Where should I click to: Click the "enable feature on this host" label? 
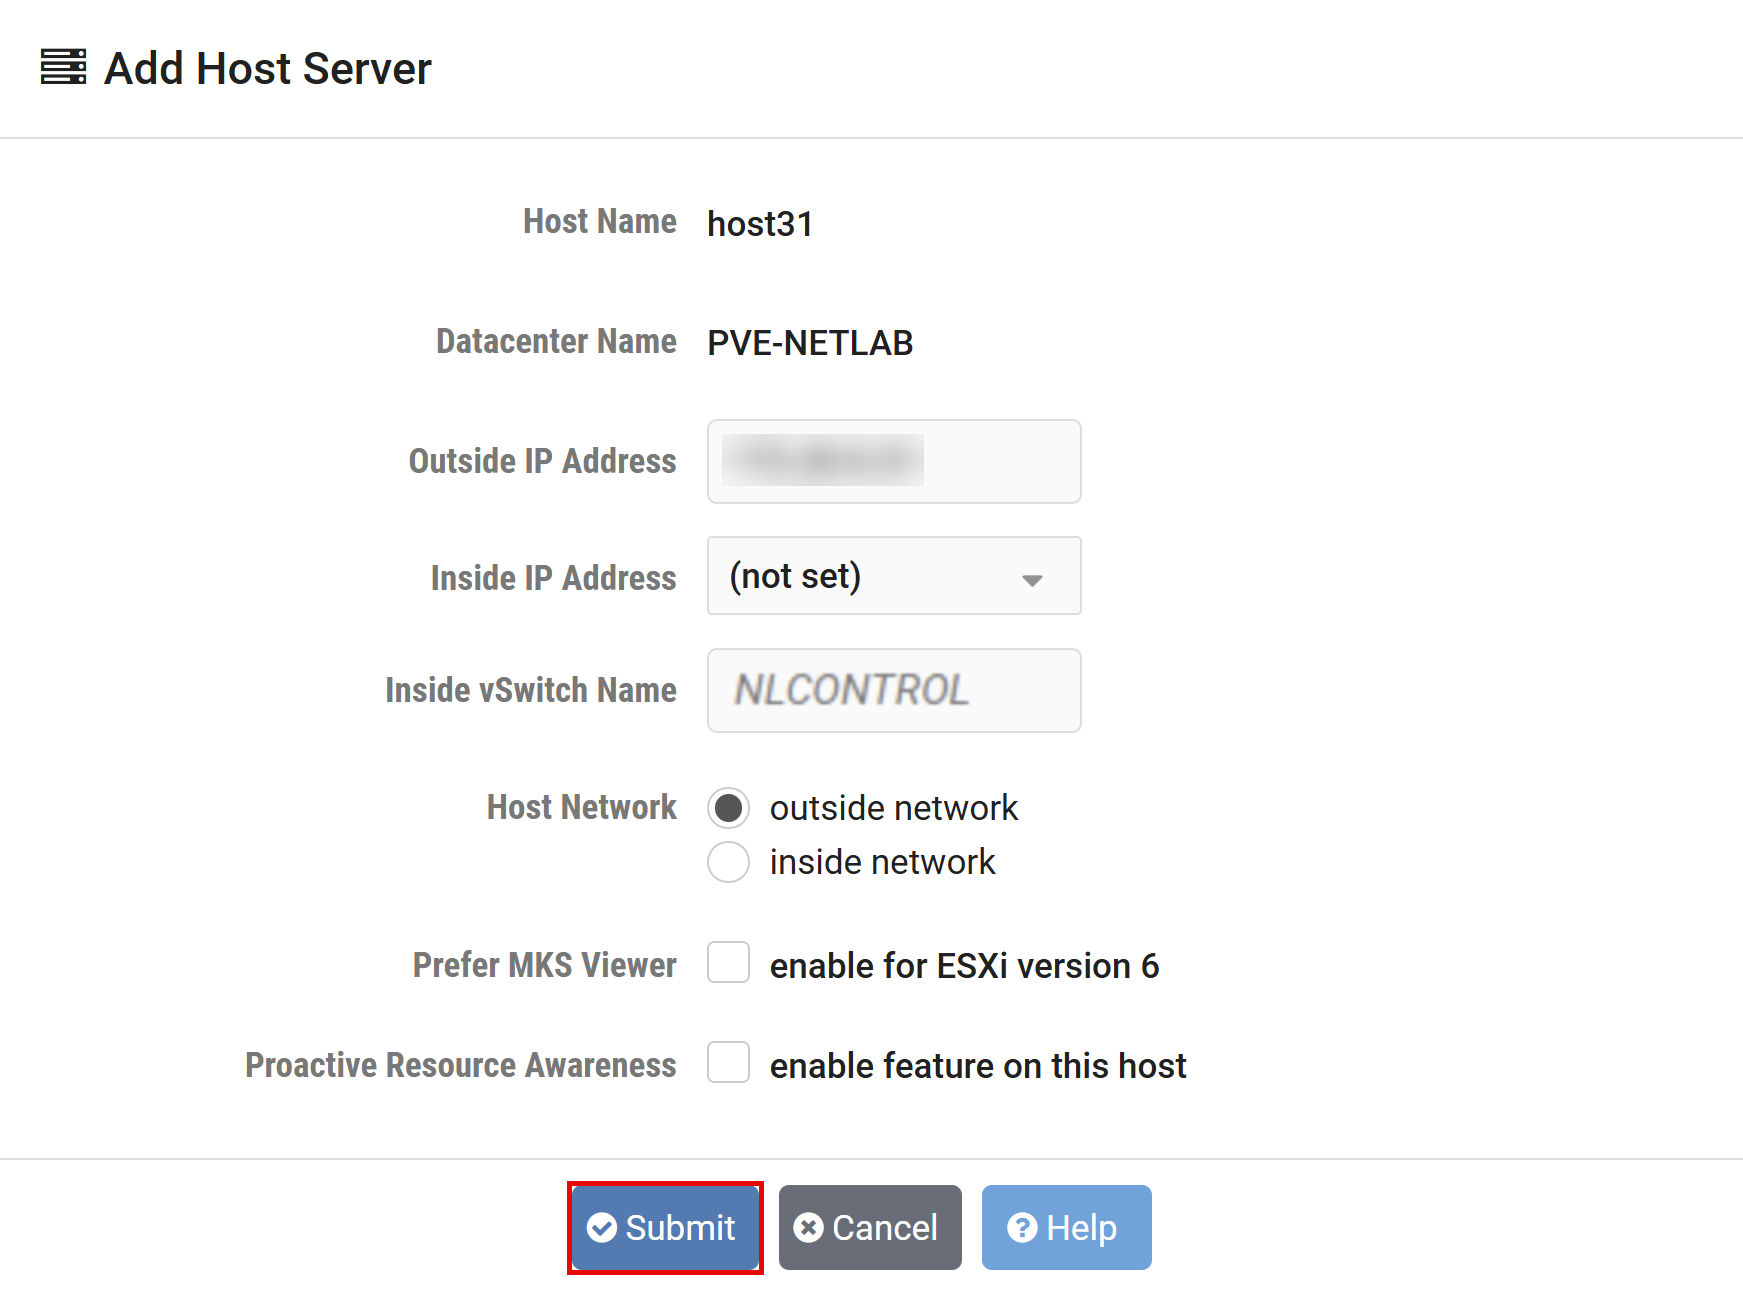pyautogui.click(x=977, y=1066)
